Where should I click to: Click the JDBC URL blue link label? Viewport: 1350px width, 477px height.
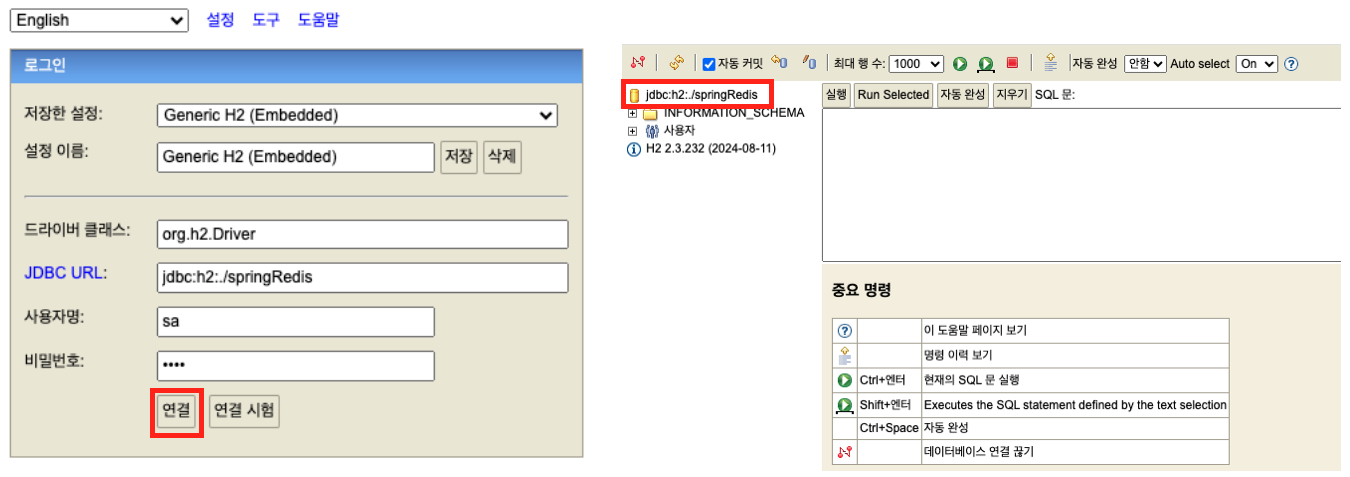(x=65, y=273)
